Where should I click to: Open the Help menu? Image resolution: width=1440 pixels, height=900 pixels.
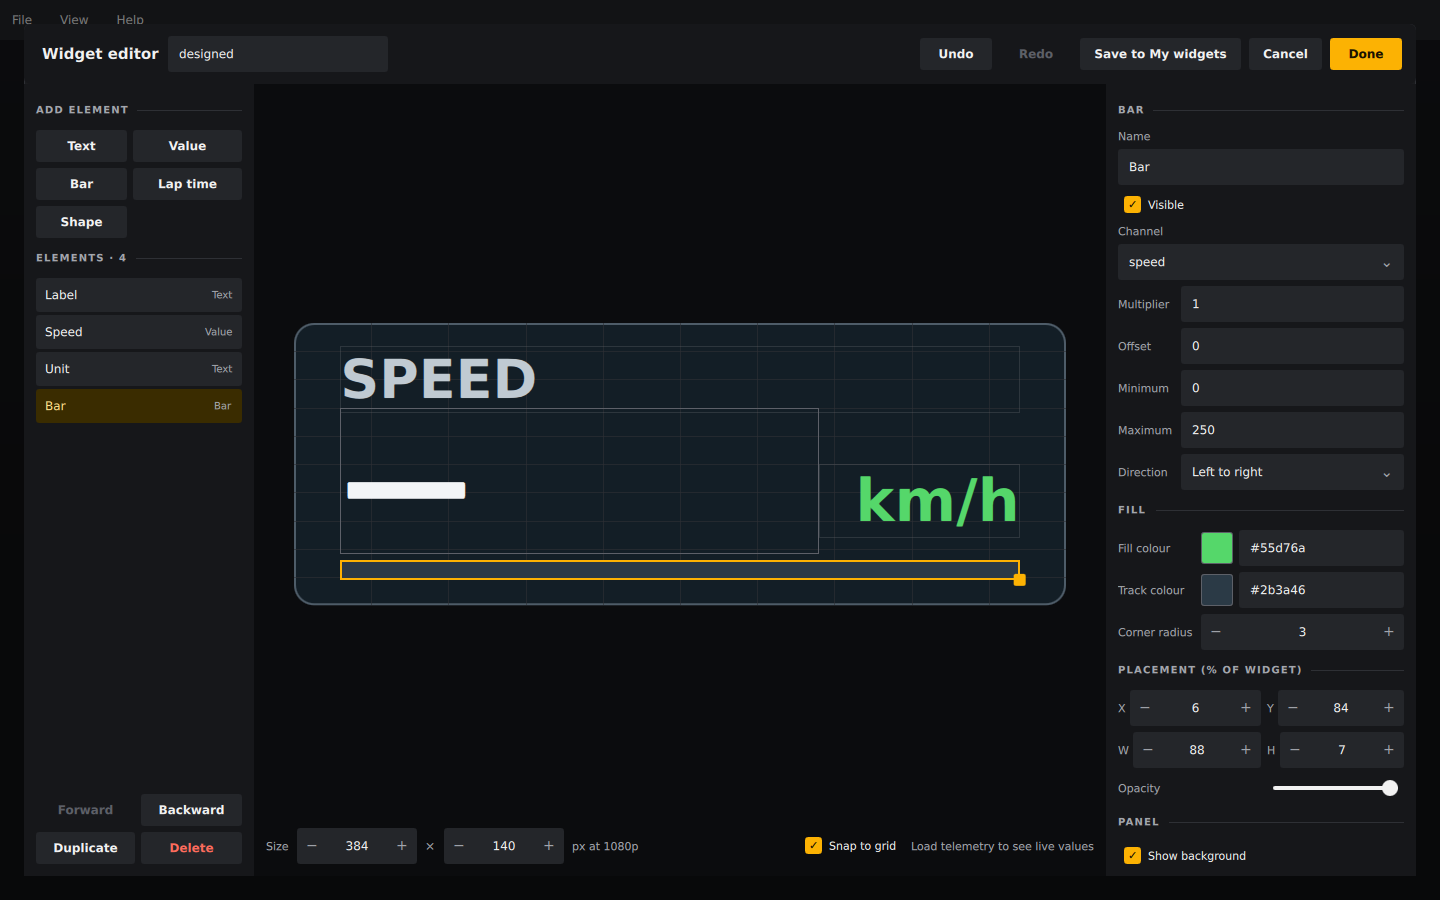pos(130,20)
